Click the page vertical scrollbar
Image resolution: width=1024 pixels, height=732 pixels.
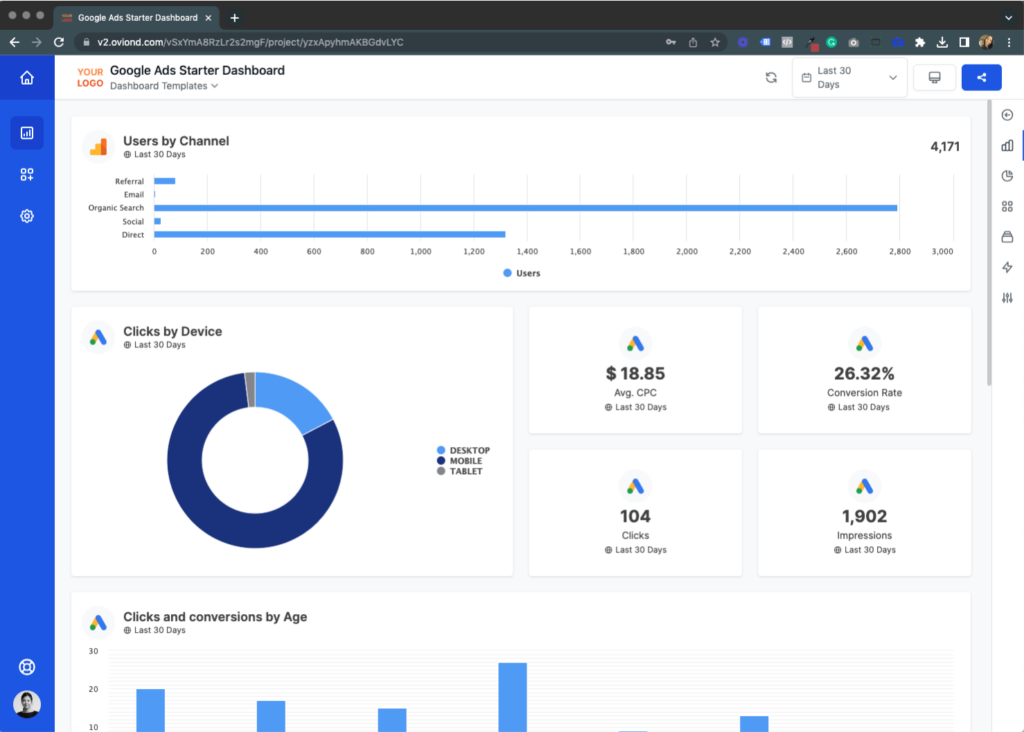989,243
